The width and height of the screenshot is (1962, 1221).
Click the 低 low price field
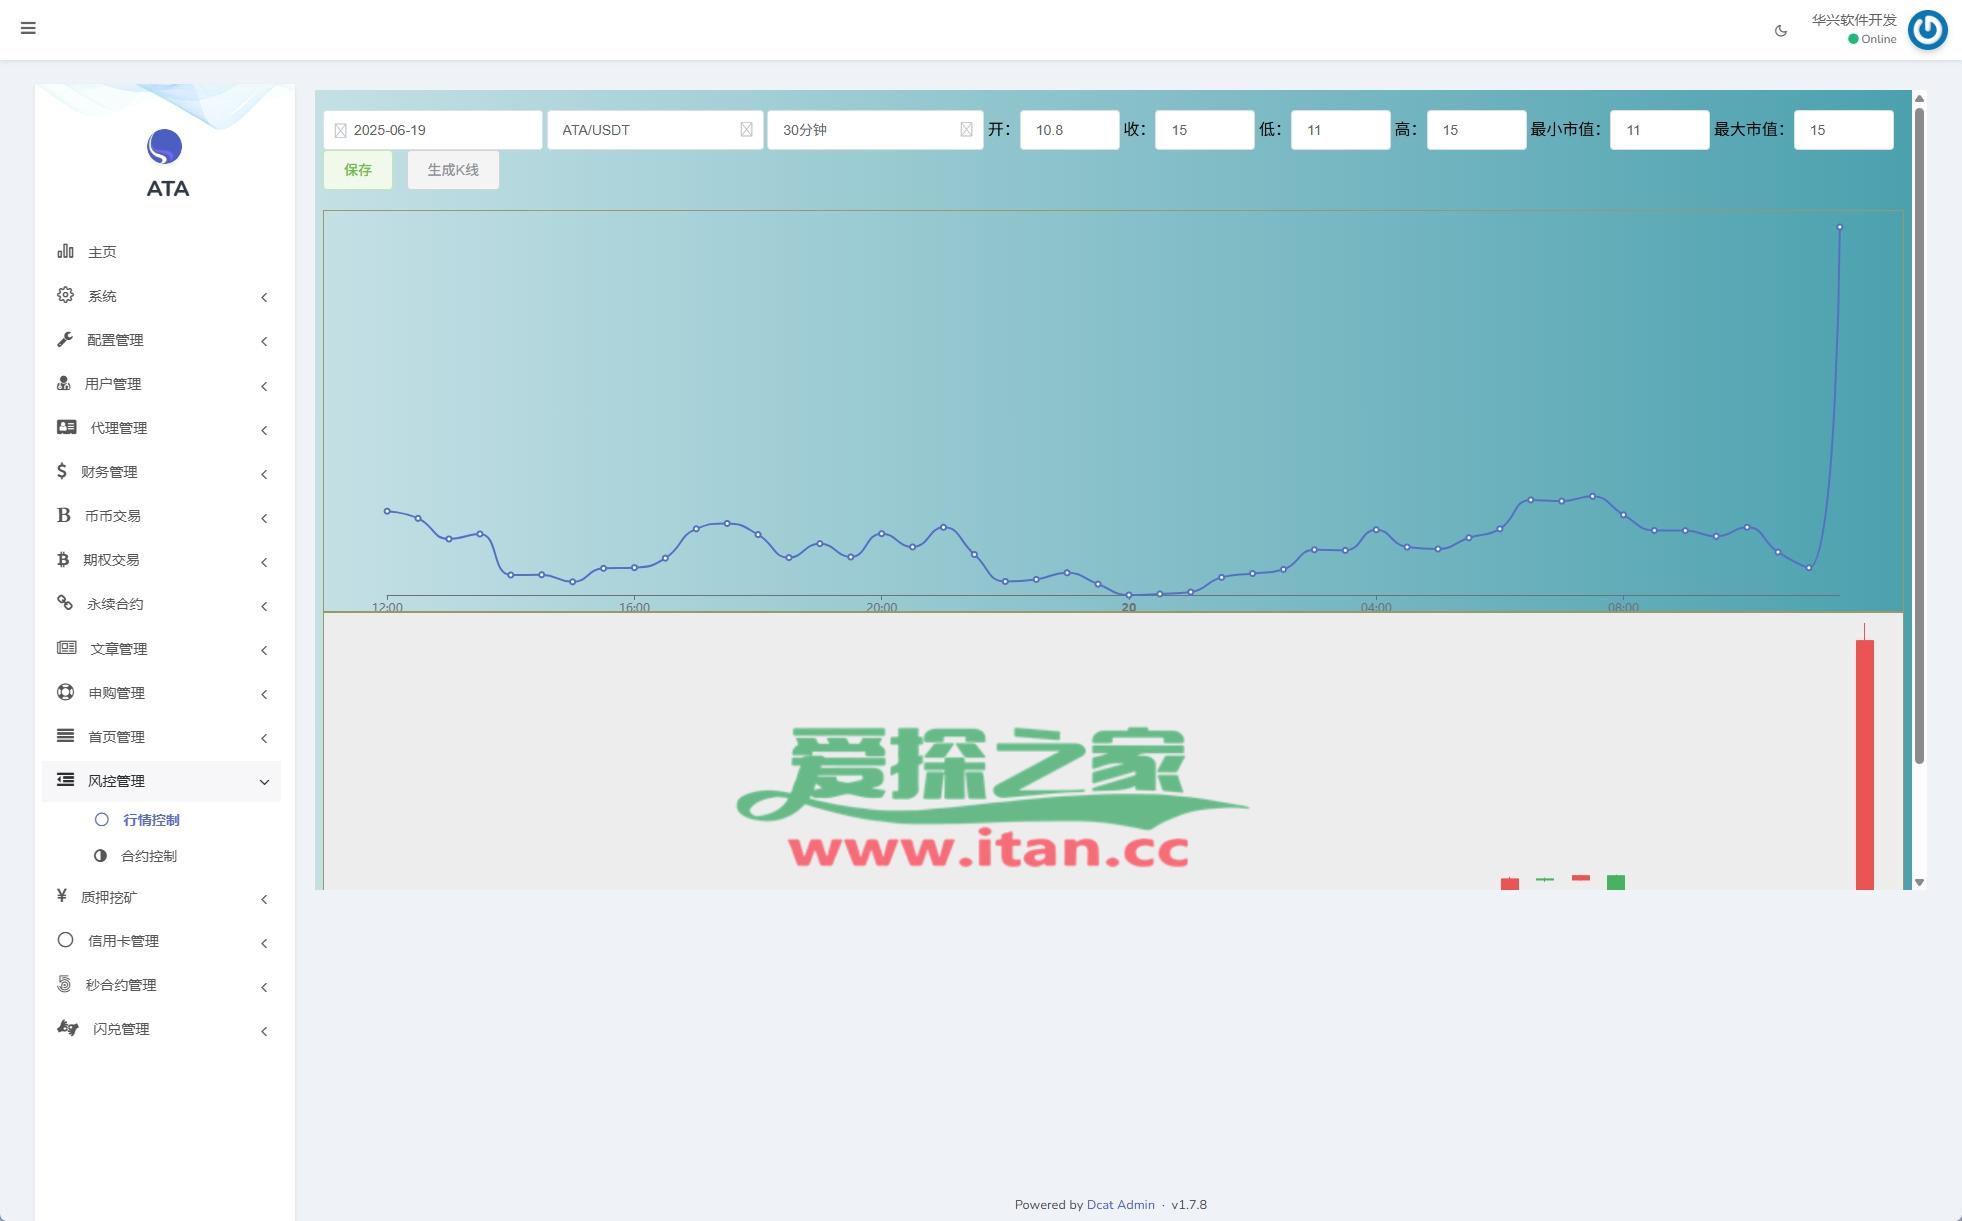[x=1340, y=130]
